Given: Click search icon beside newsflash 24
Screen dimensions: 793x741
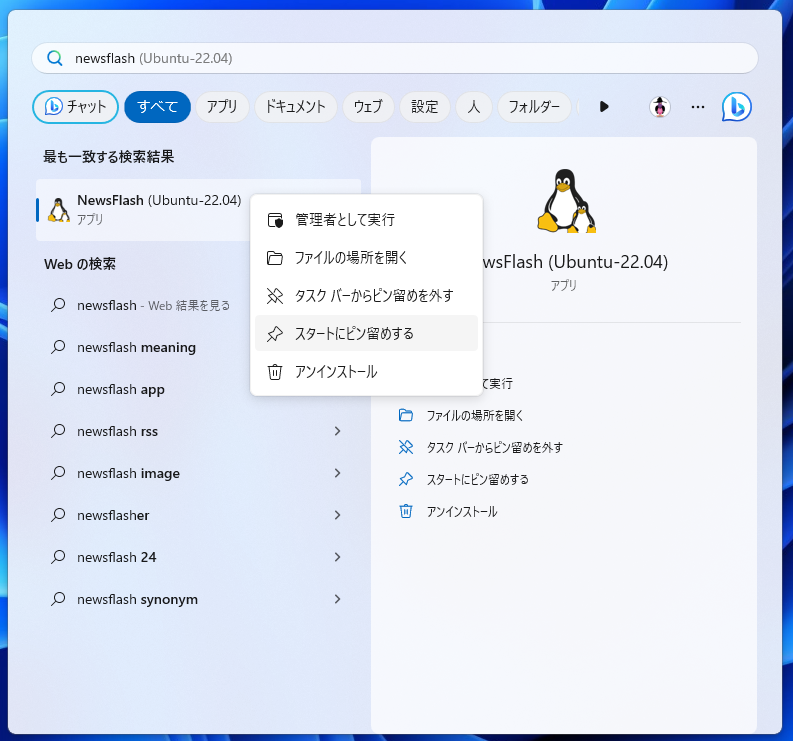Looking at the screenshot, I should pyautogui.click(x=58, y=557).
